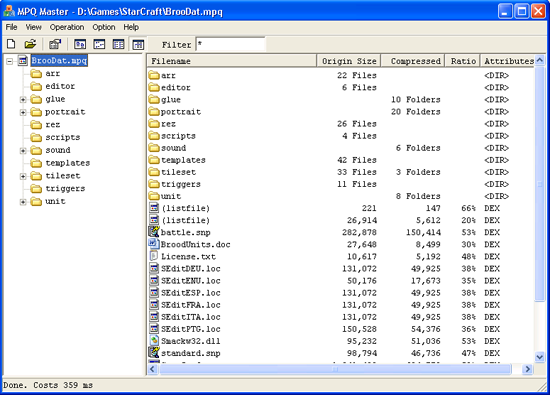
Task: Select the SEditENU.loc file name
Action: [x=190, y=281]
